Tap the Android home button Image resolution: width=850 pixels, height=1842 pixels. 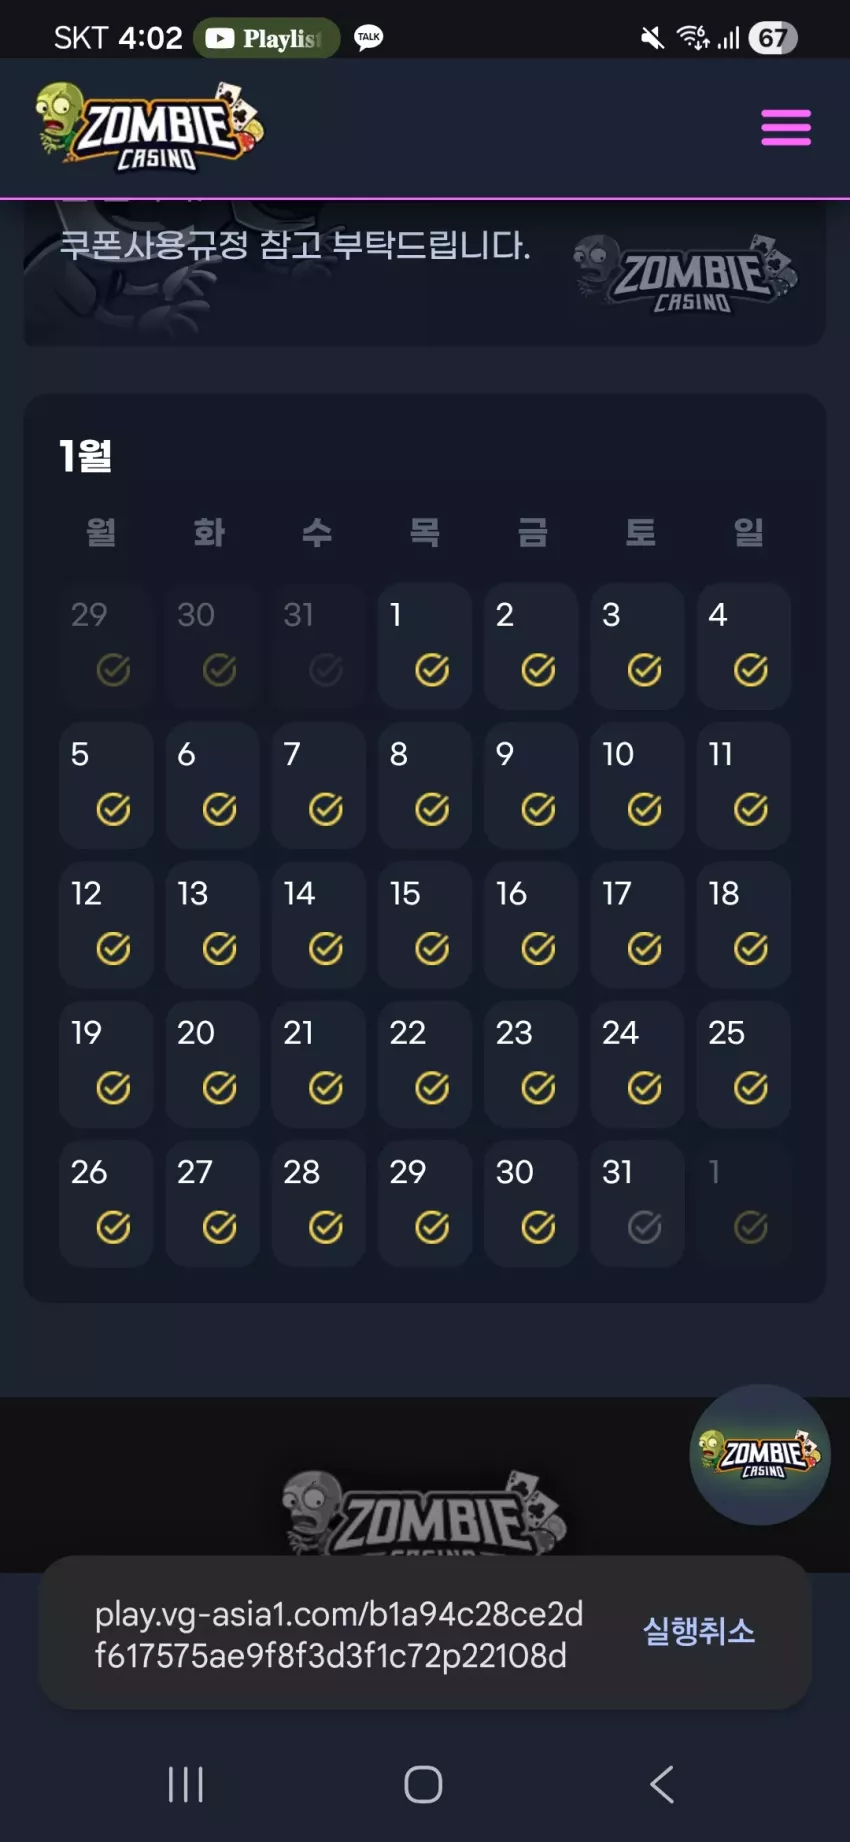pyautogui.click(x=423, y=1784)
